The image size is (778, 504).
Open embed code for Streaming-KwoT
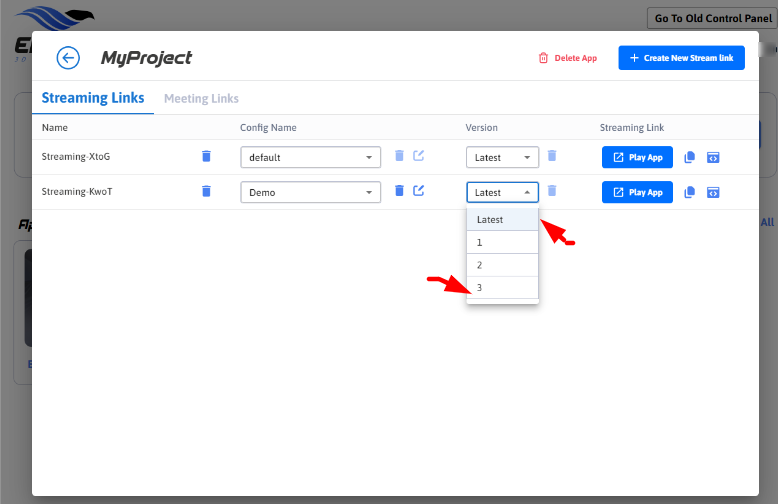(713, 192)
